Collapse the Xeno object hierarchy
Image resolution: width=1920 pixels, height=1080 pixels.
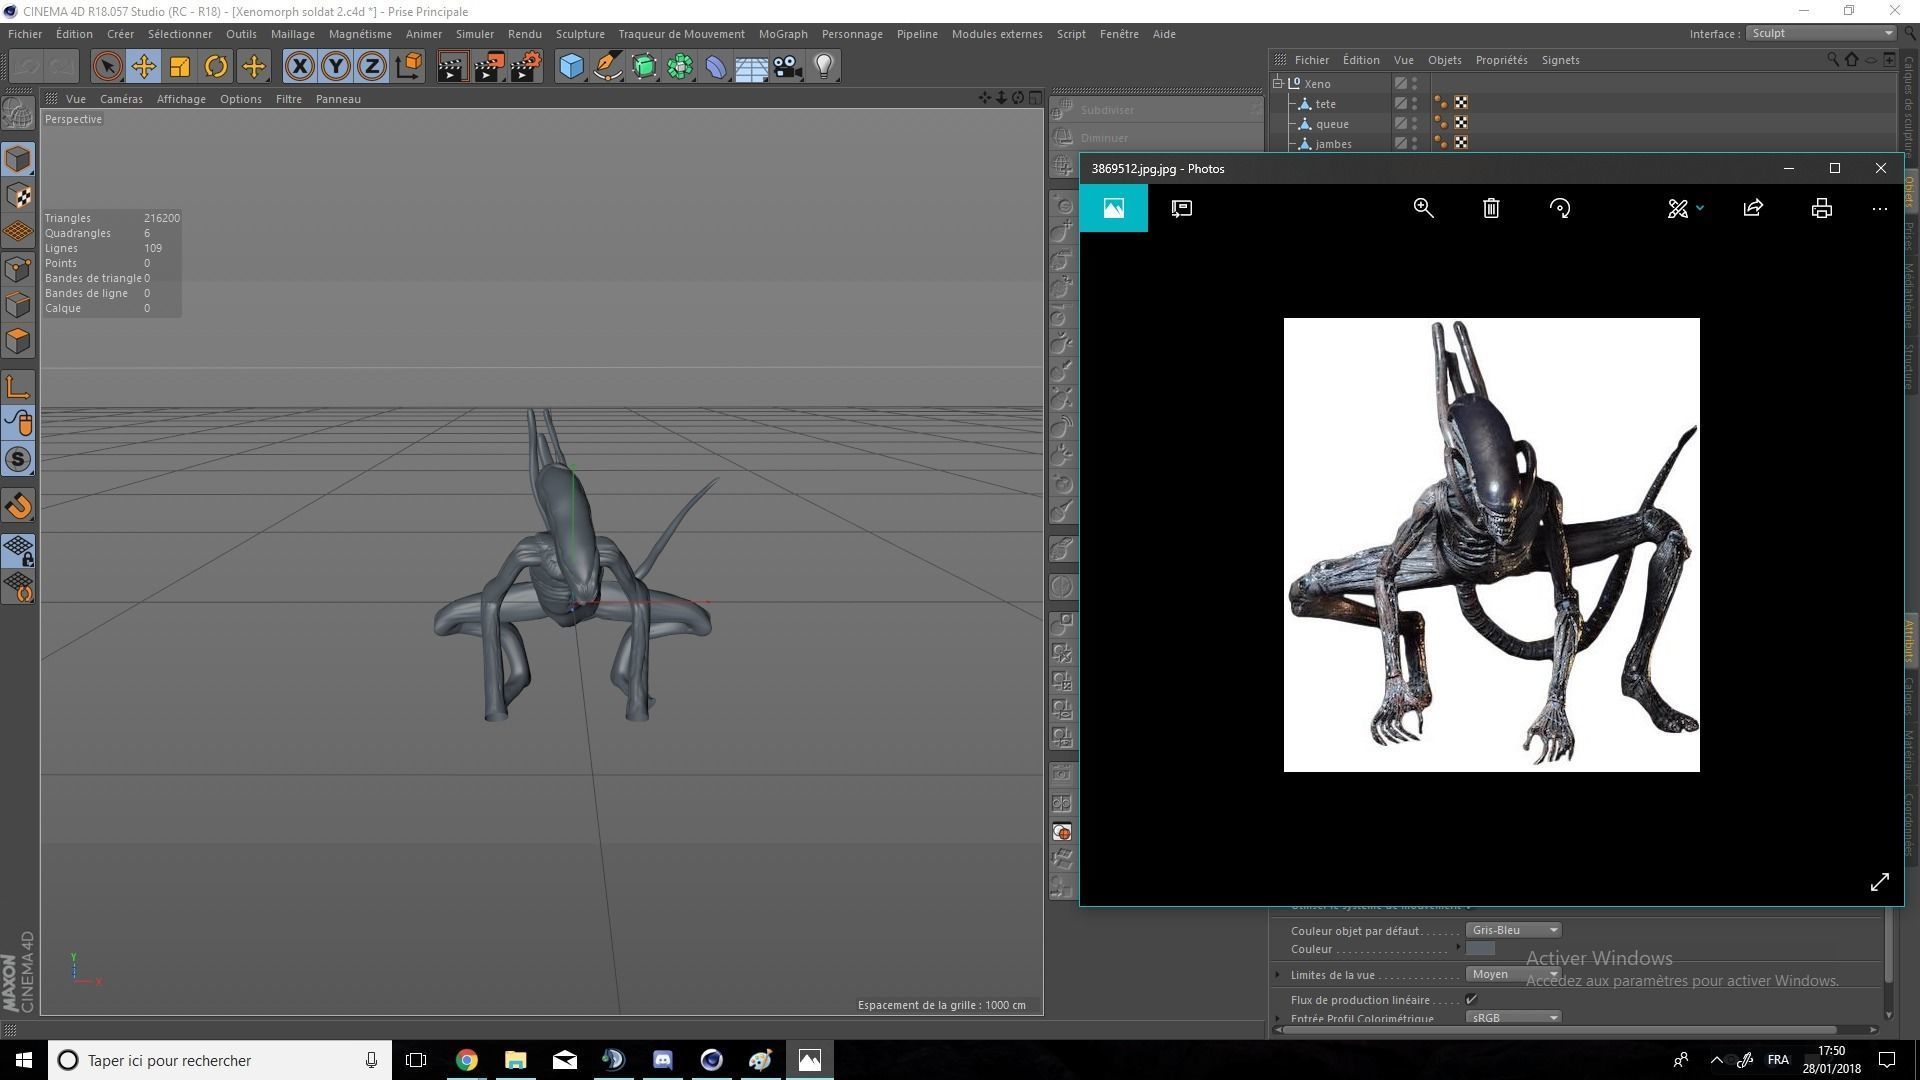1278,84
